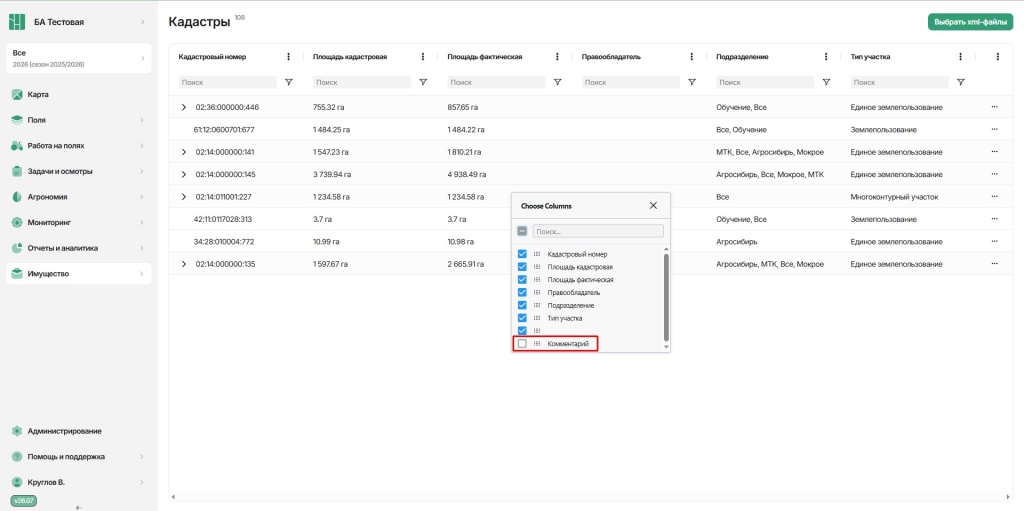Viewport: 1024px width, 511px height.
Task: Expand БА Тестовая organization chevron
Action: pos(142,22)
